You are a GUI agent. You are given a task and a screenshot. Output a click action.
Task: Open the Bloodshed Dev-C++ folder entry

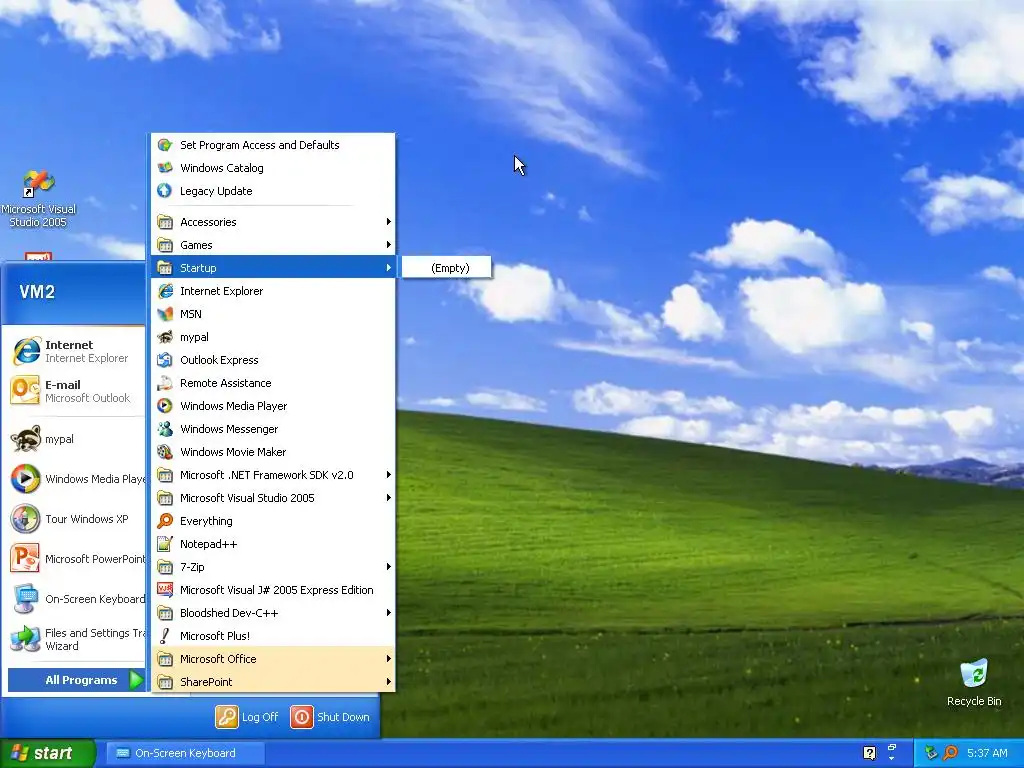tap(274, 613)
